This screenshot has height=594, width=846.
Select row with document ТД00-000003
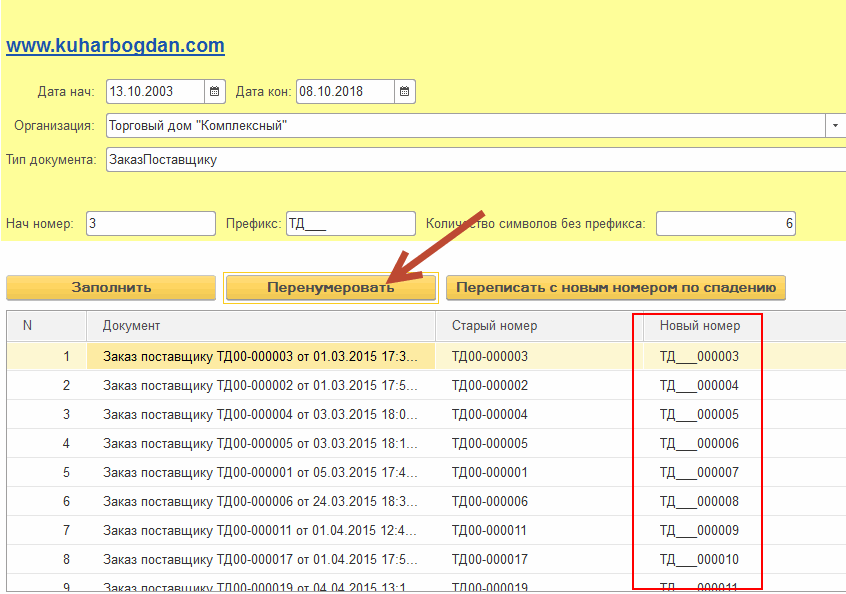pyautogui.click(x=260, y=357)
